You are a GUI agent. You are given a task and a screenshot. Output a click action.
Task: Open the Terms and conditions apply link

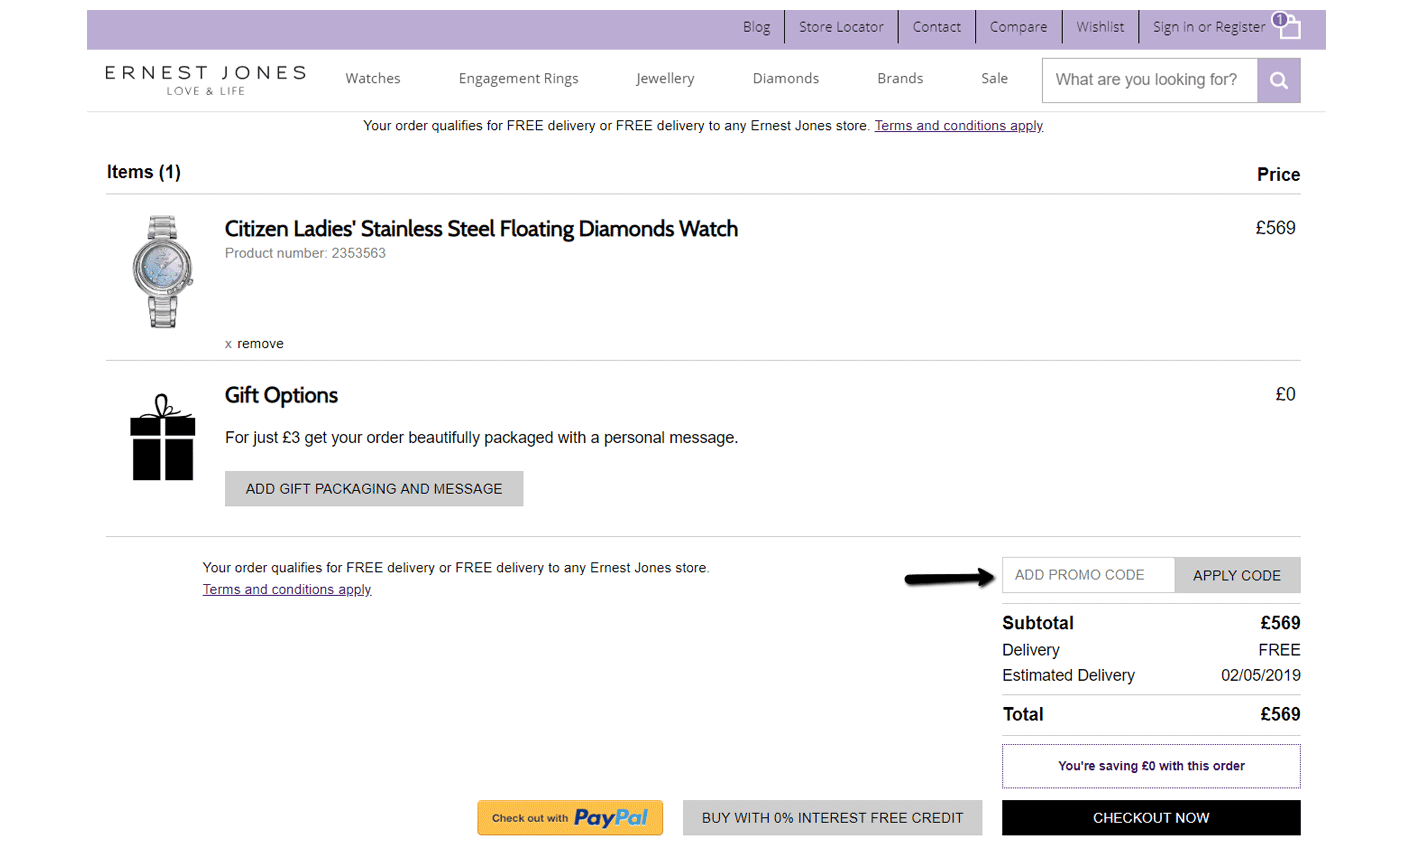pos(287,589)
